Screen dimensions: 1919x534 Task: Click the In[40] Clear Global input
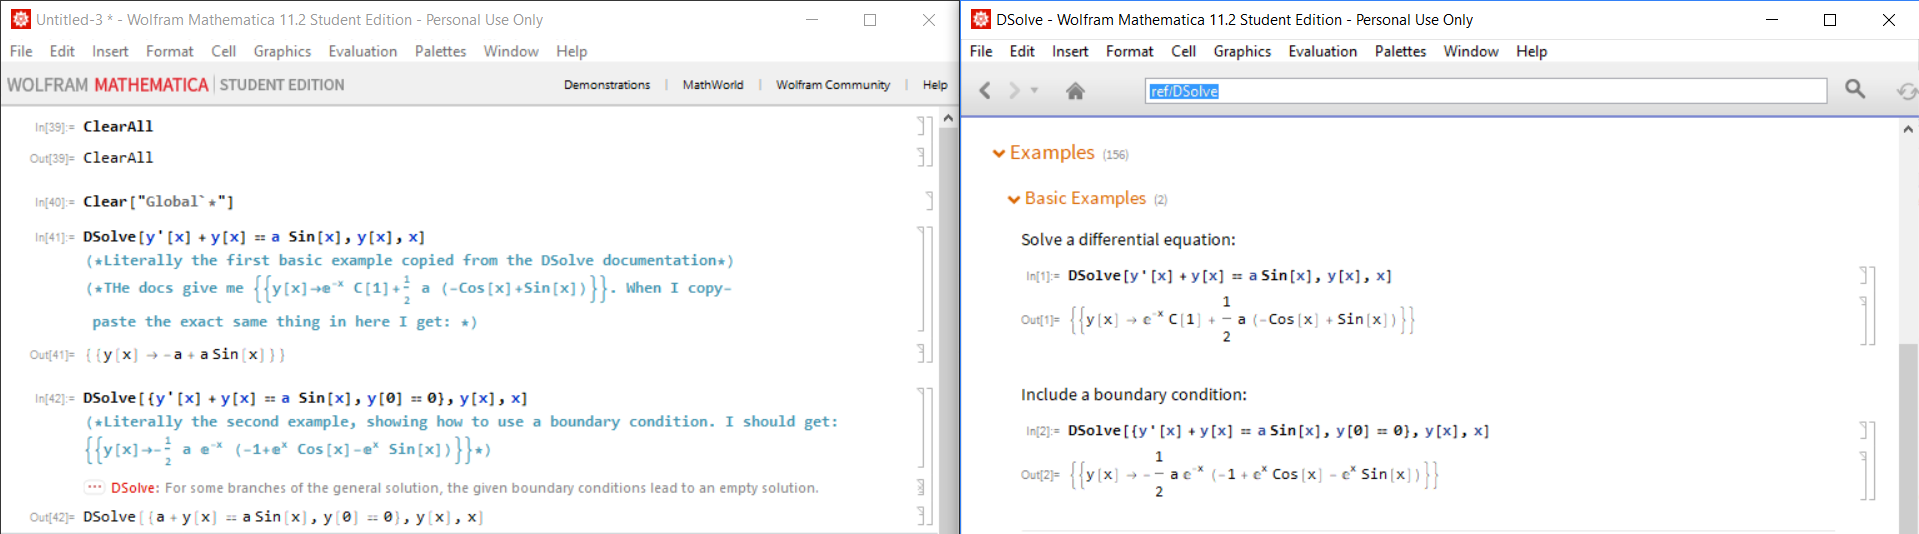158,202
